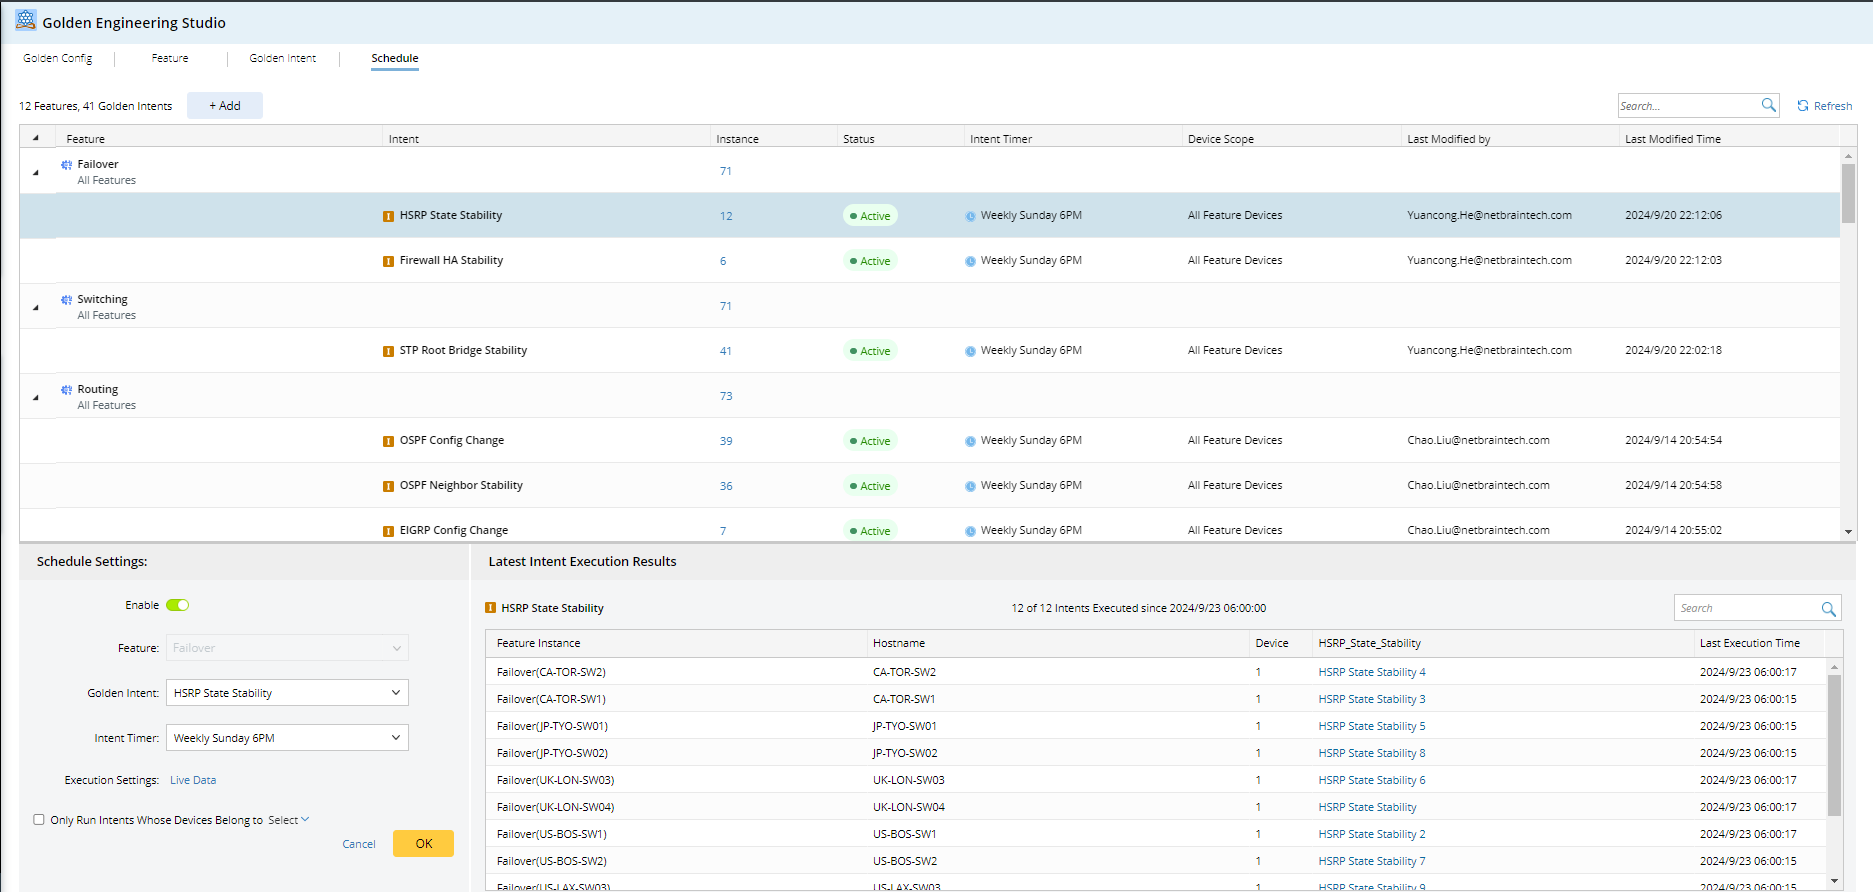
Task: Open the Golden Config tab
Action: tap(58, 58)
